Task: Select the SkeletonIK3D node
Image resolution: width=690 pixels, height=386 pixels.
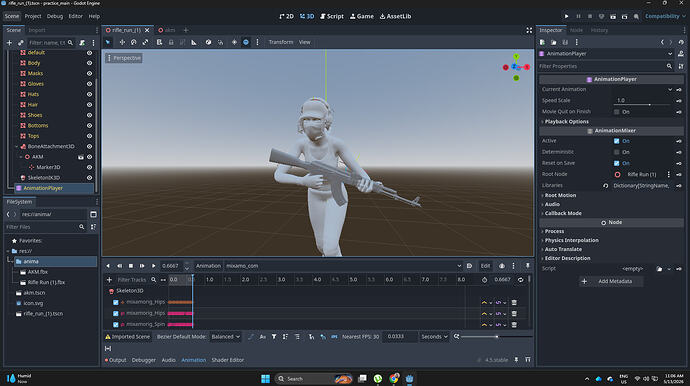Action: tap(44, 178)
